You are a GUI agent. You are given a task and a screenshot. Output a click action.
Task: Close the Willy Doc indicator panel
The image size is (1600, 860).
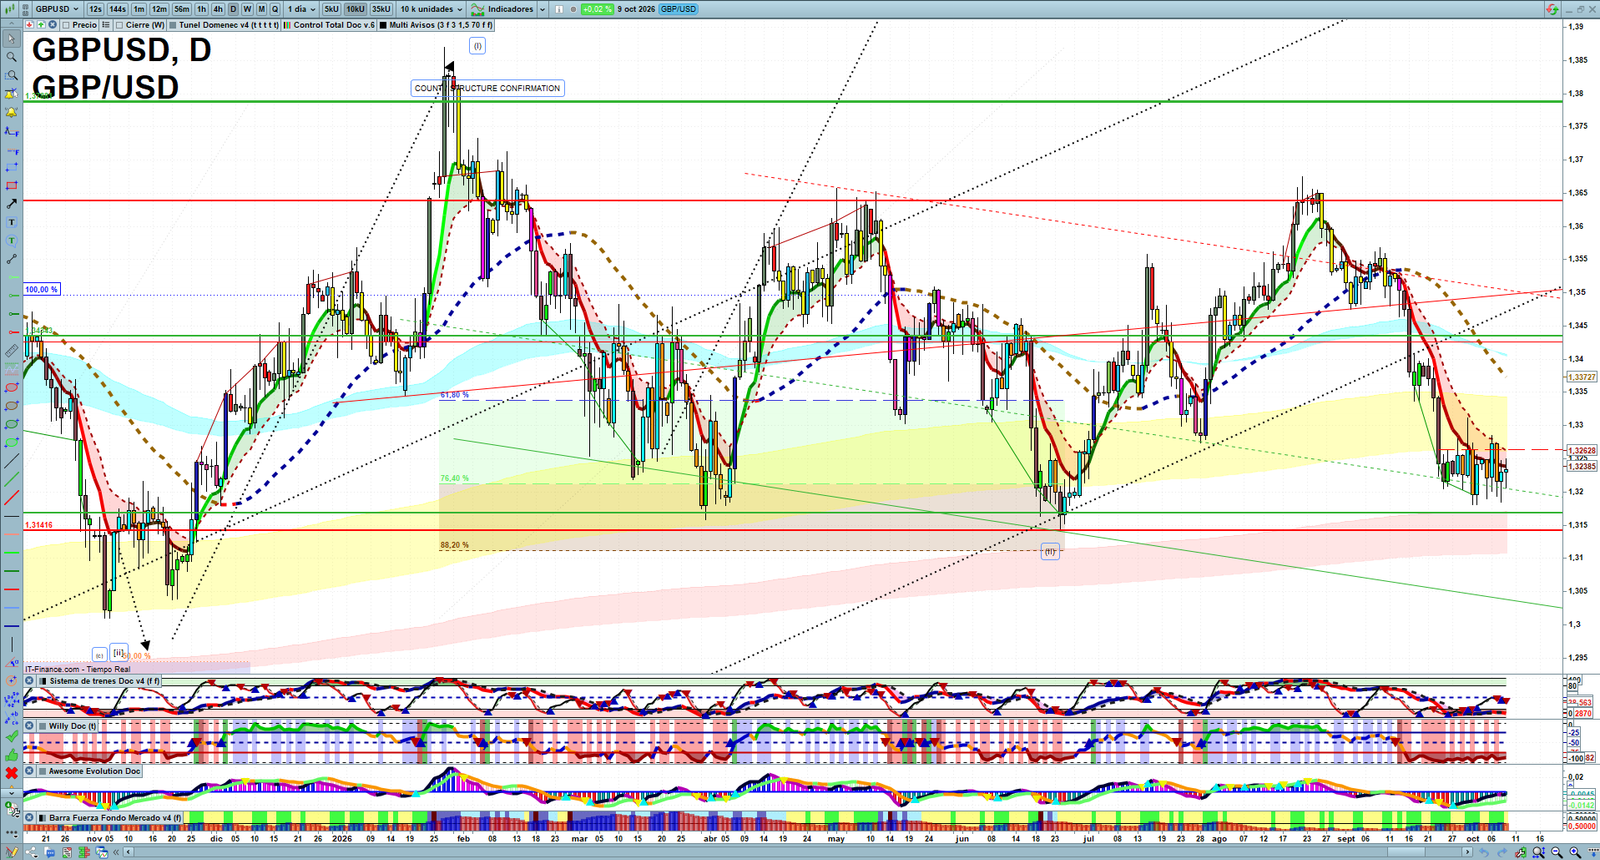(x=29, y=725)
